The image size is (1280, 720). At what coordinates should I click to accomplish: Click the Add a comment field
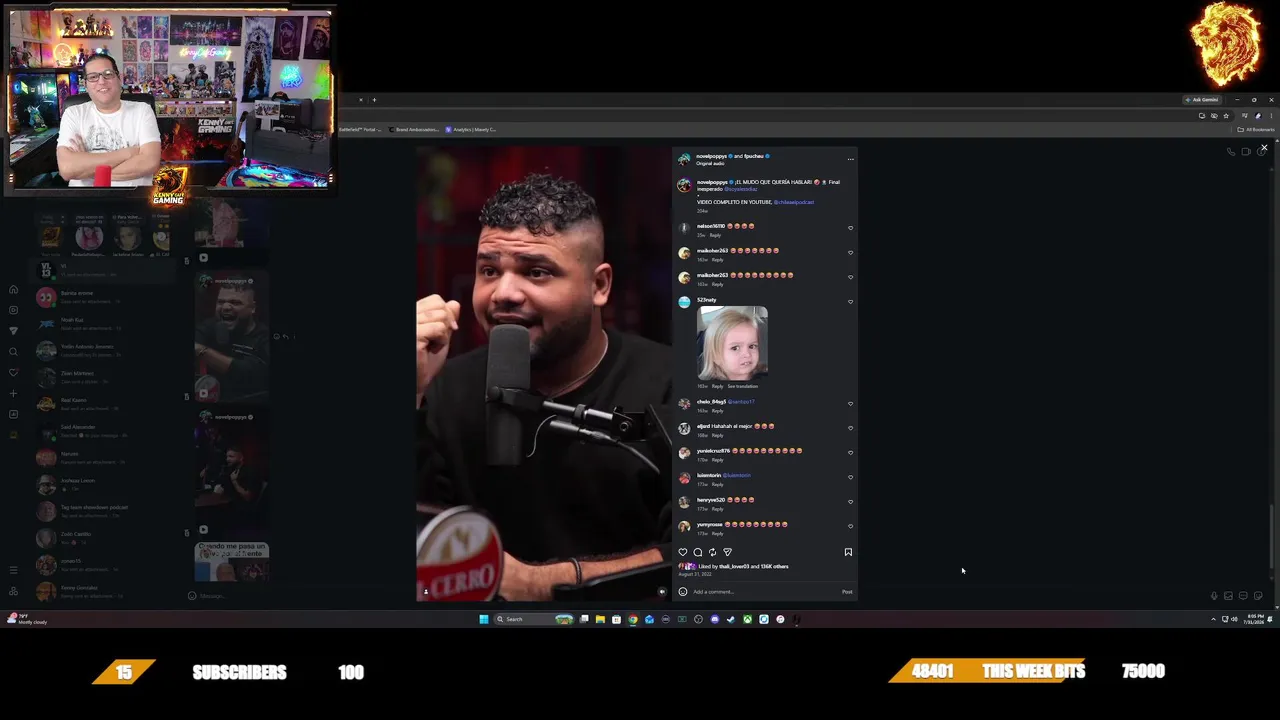765,592
